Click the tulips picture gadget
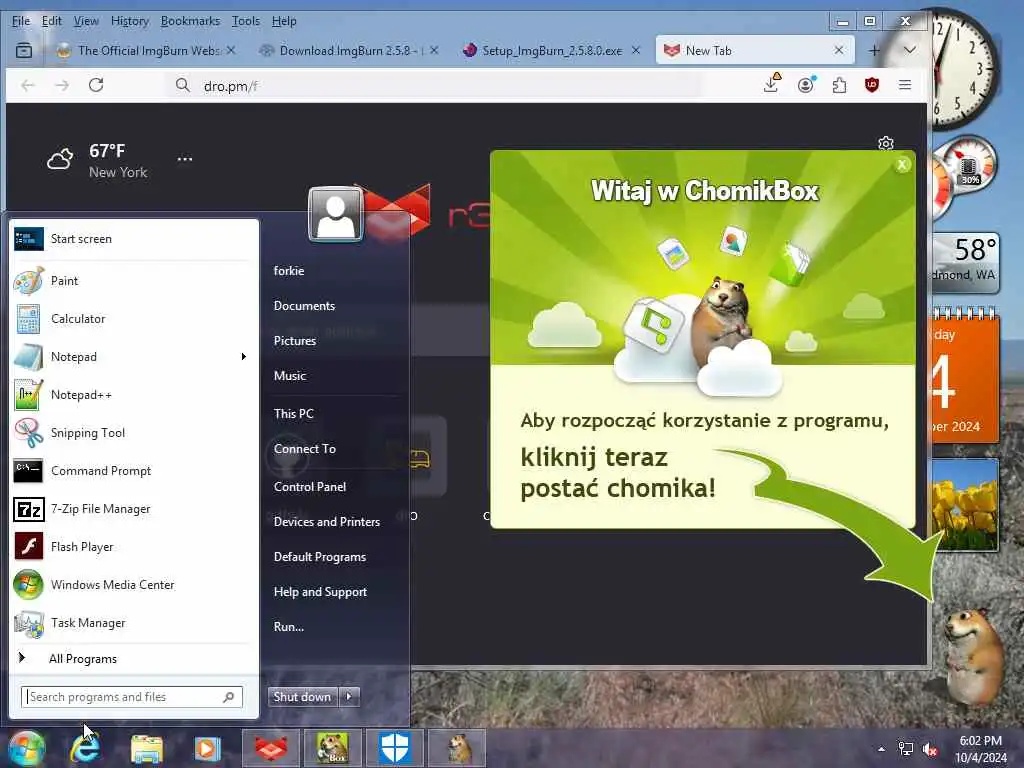This screenshot has width=1024, height=768. point(965,505)
